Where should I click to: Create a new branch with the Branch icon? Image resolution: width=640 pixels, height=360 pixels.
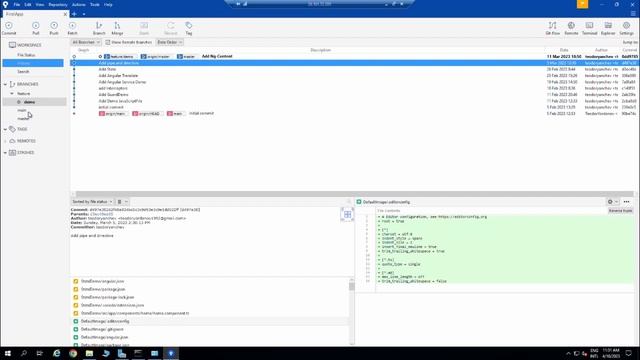pyautogui.click(x=99, y=28)
